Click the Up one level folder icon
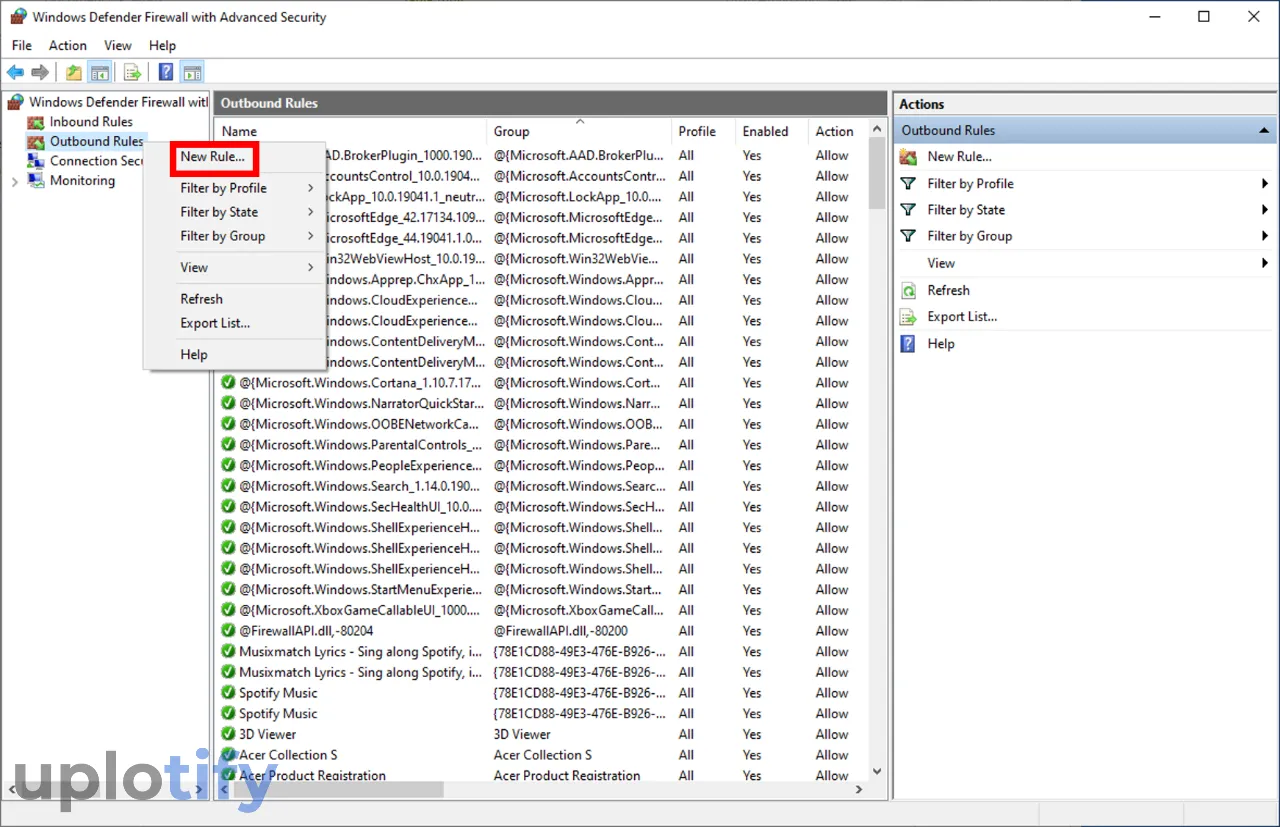 point(74,72)
